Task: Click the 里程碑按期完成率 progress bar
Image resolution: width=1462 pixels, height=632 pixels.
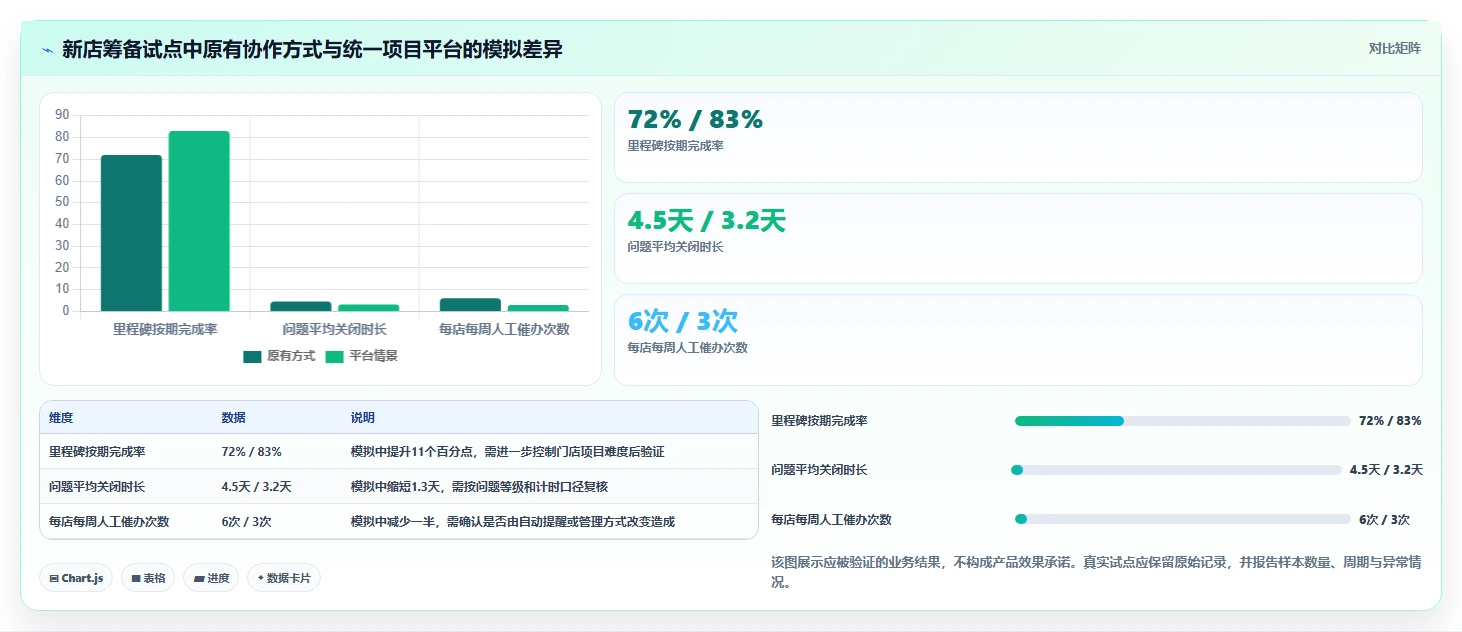Action: coord(1182,421)
